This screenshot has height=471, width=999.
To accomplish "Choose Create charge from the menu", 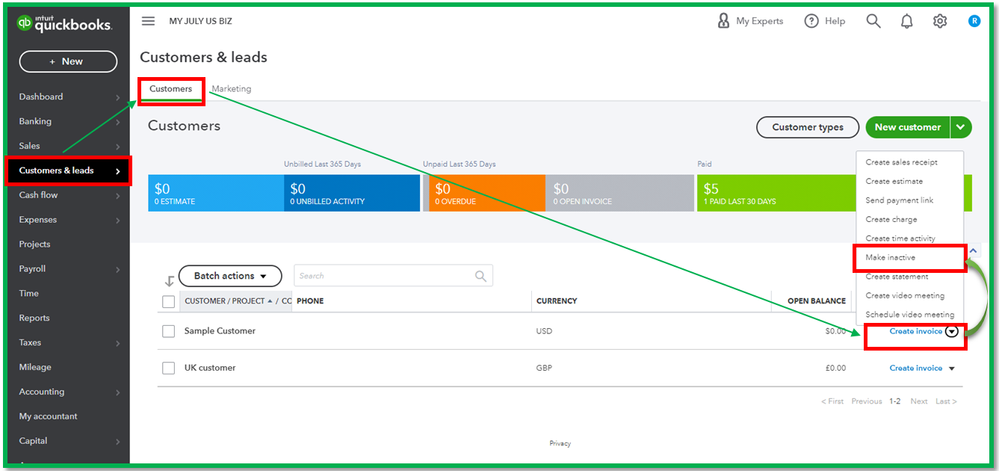I will point(891,219).
